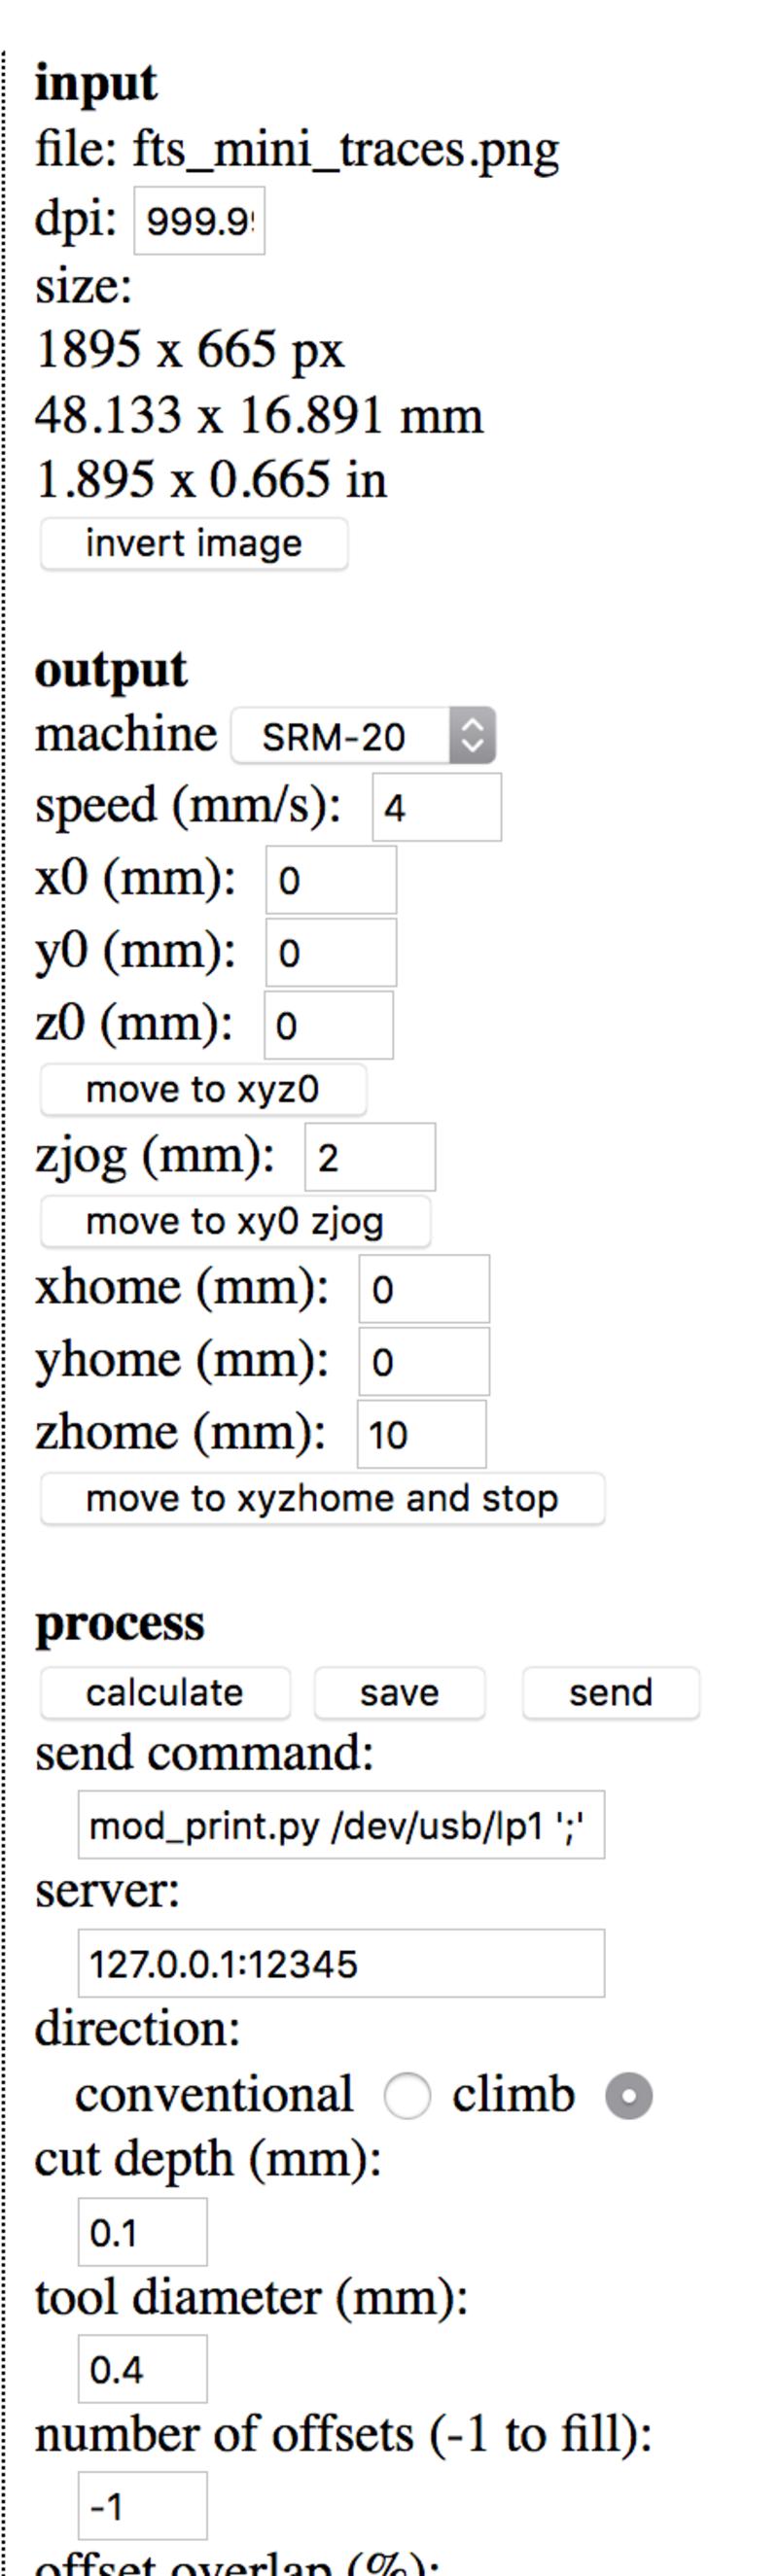Edit the tool diameter (mm) field

tap(142, 2369)
